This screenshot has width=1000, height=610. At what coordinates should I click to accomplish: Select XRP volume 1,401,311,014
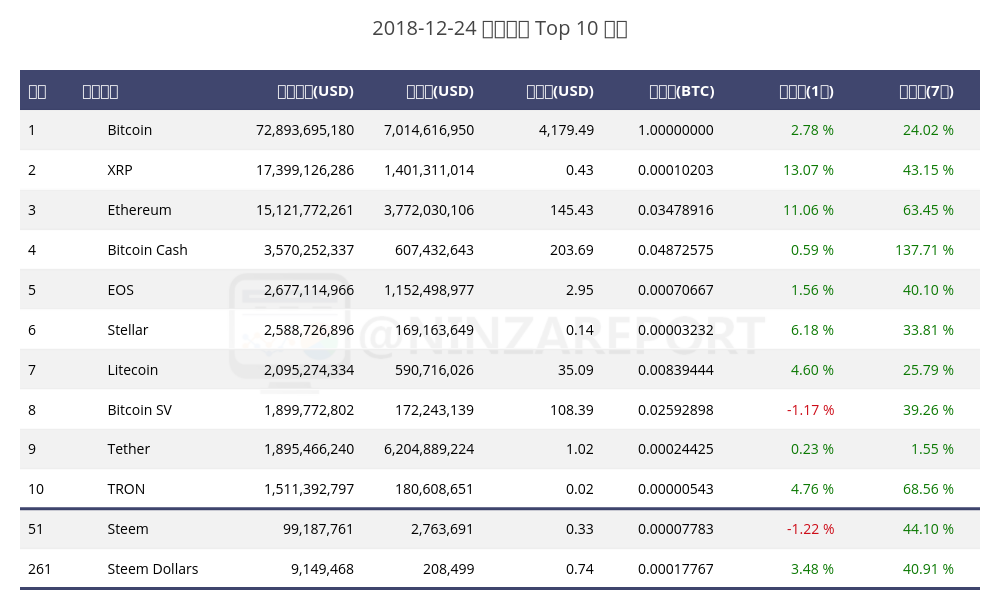click(429, 170)
